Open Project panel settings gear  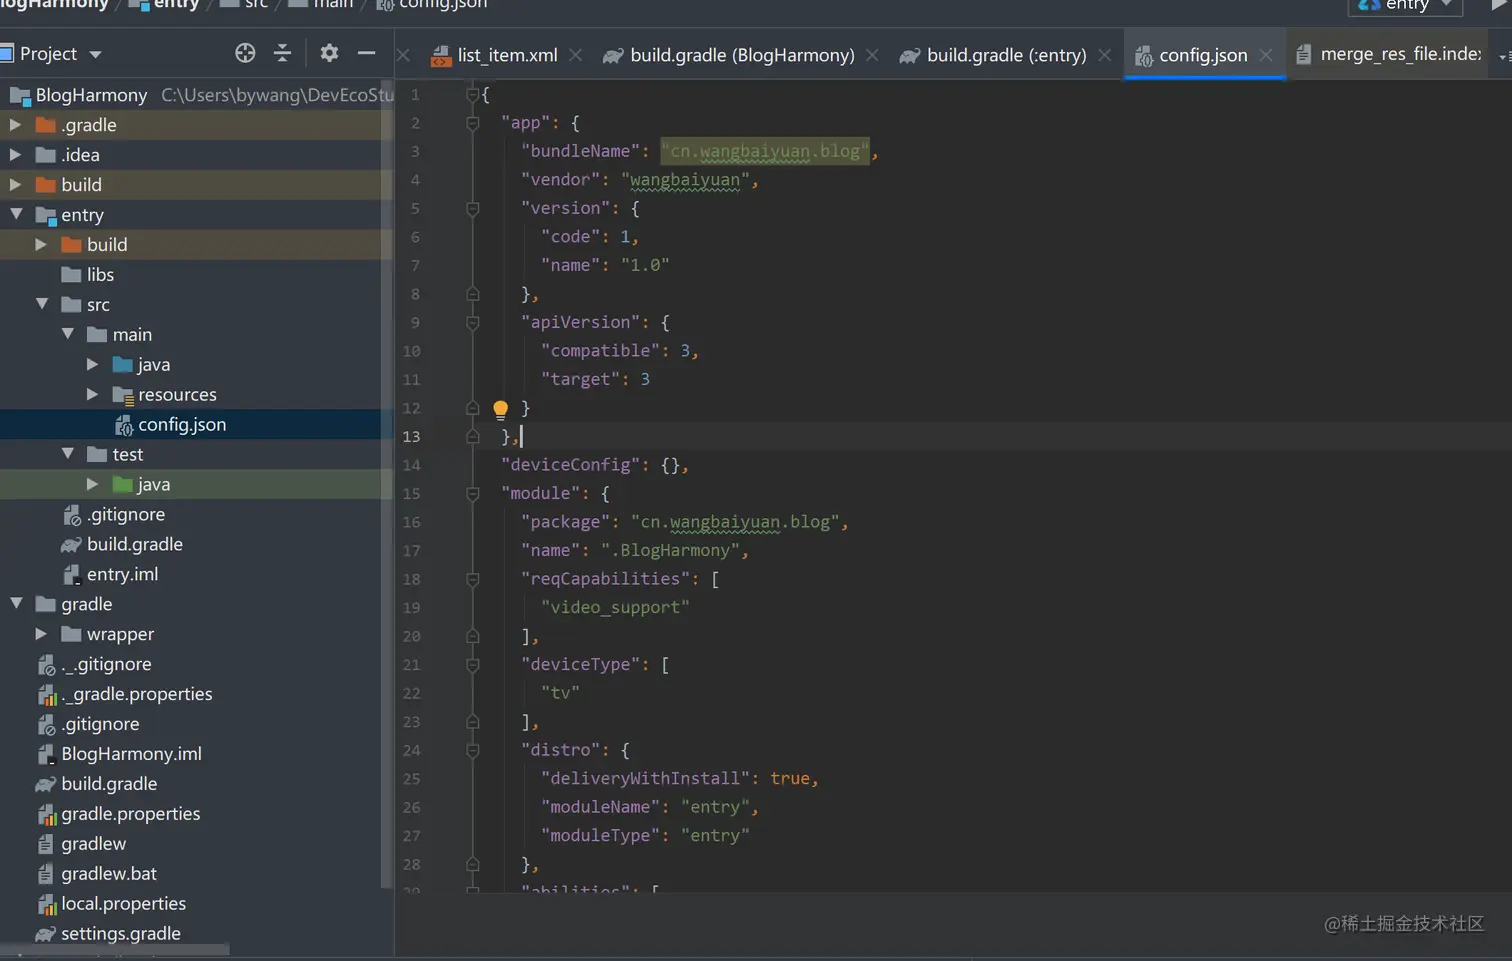(x=329, y=53)
